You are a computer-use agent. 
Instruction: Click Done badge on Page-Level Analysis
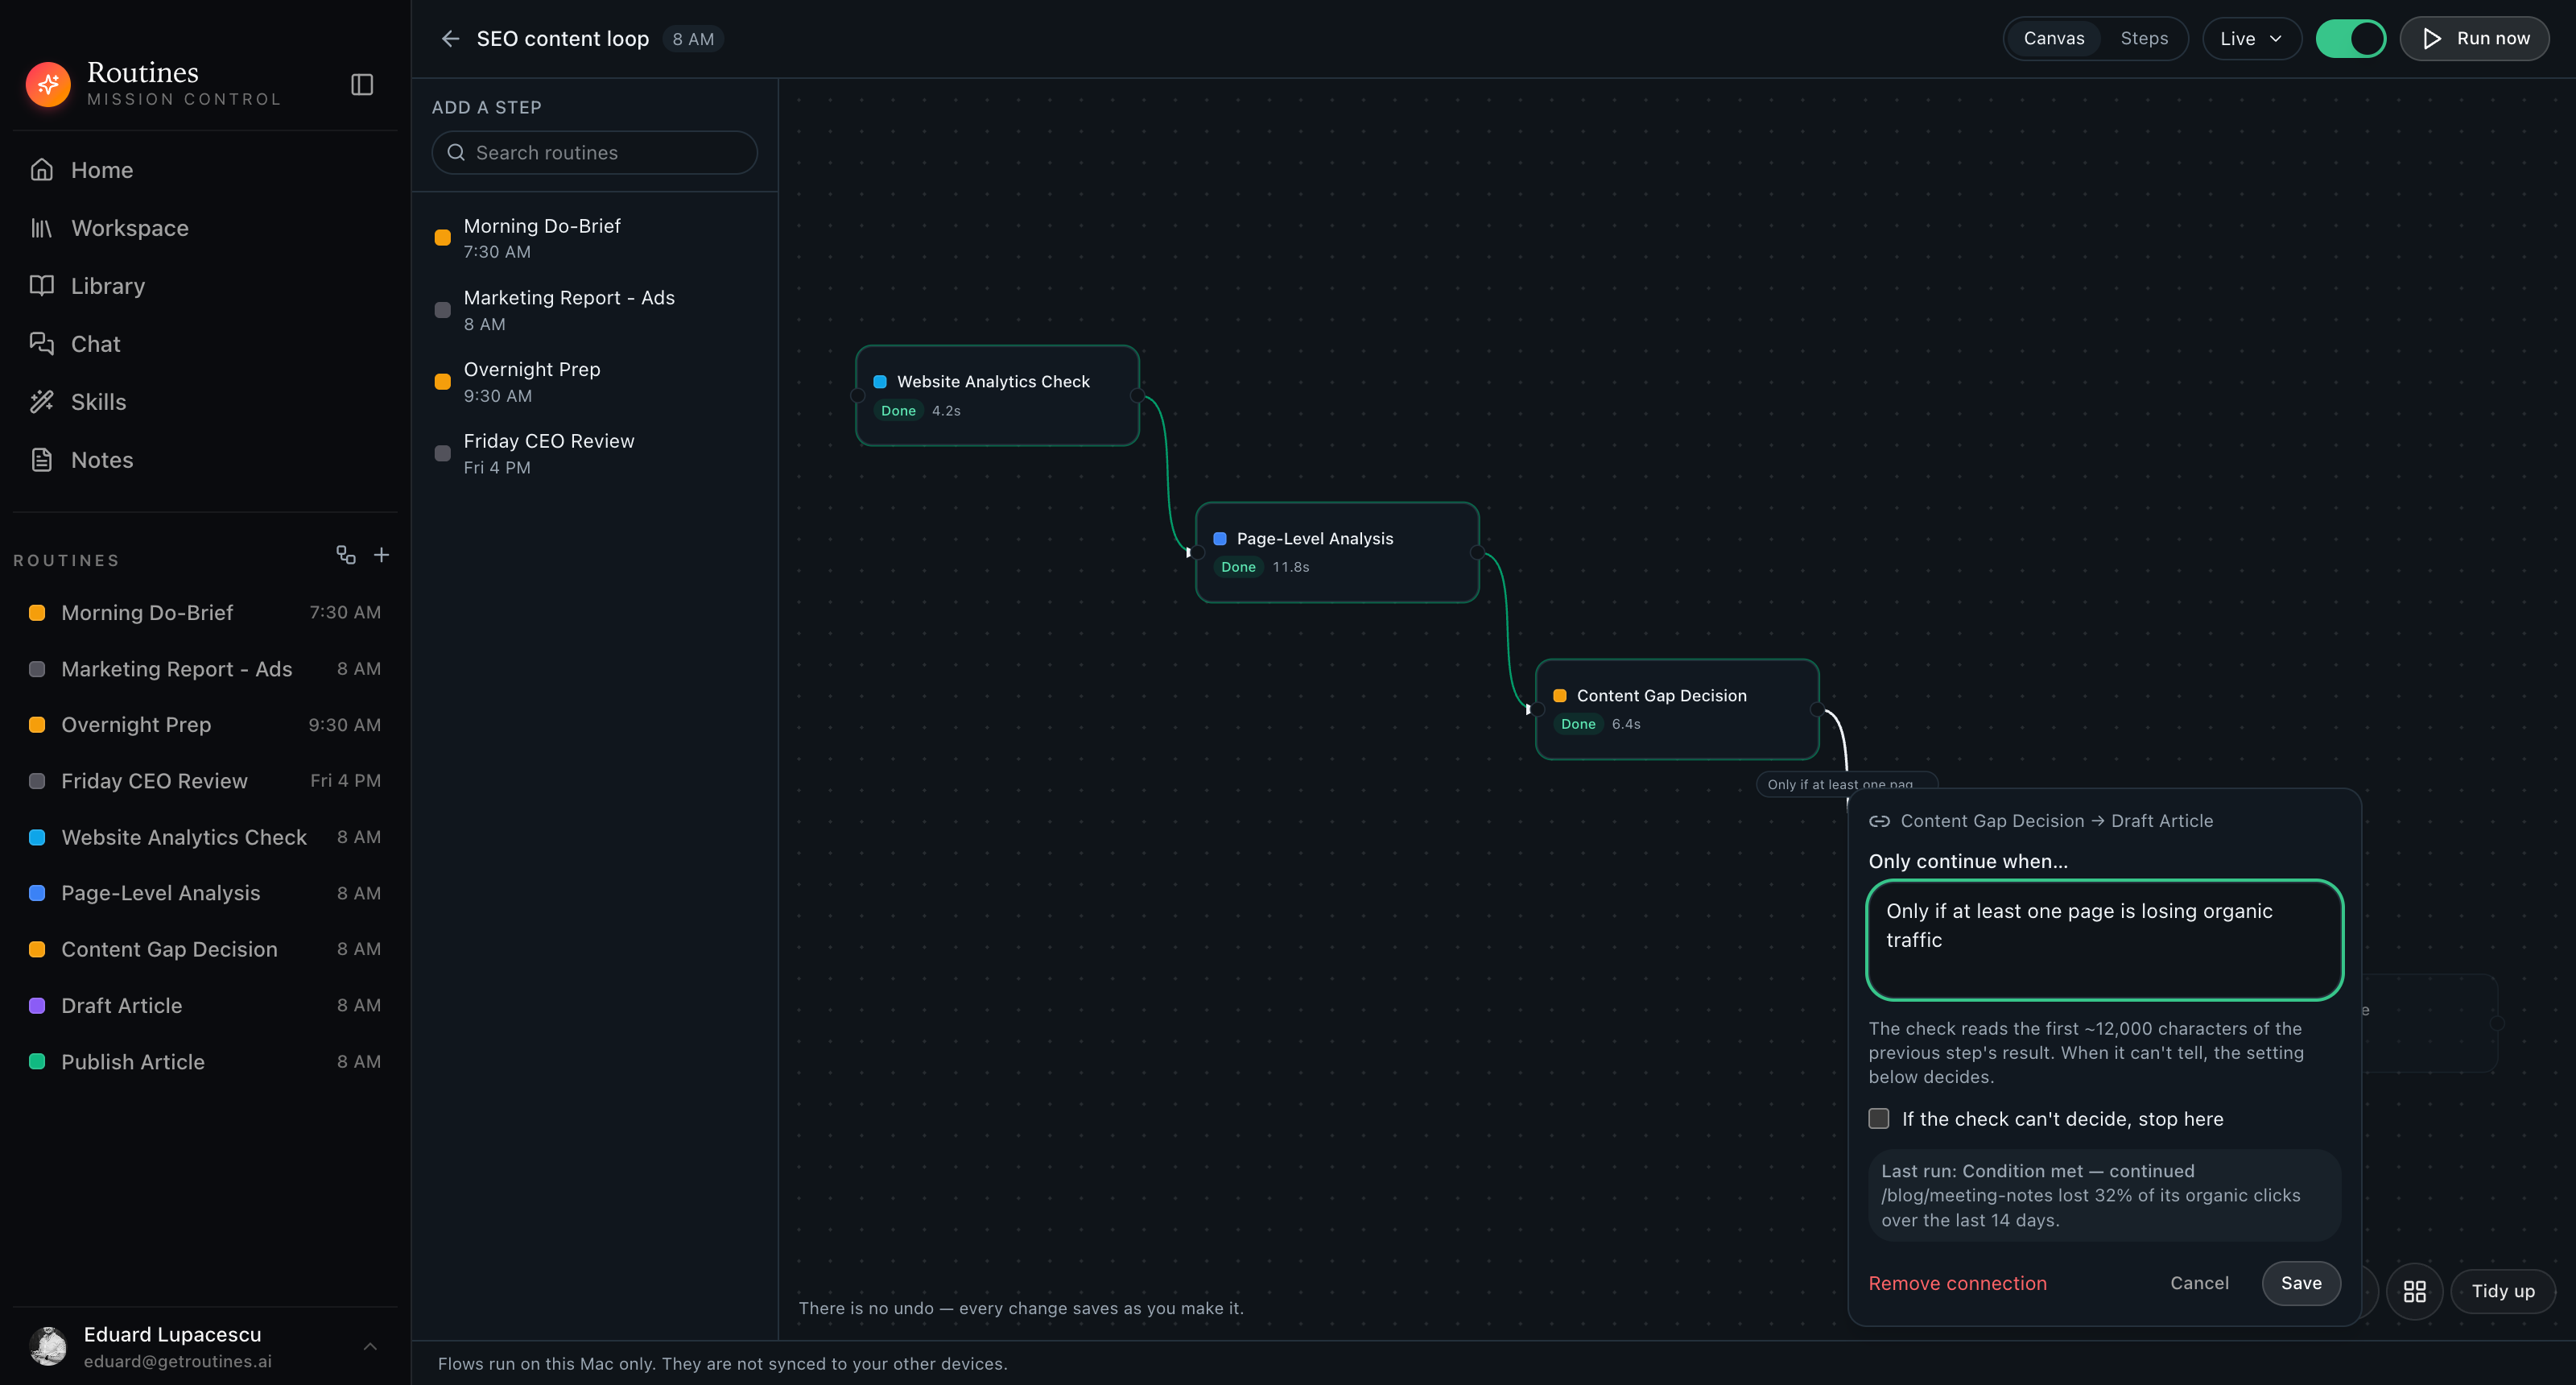[1238, 567]
